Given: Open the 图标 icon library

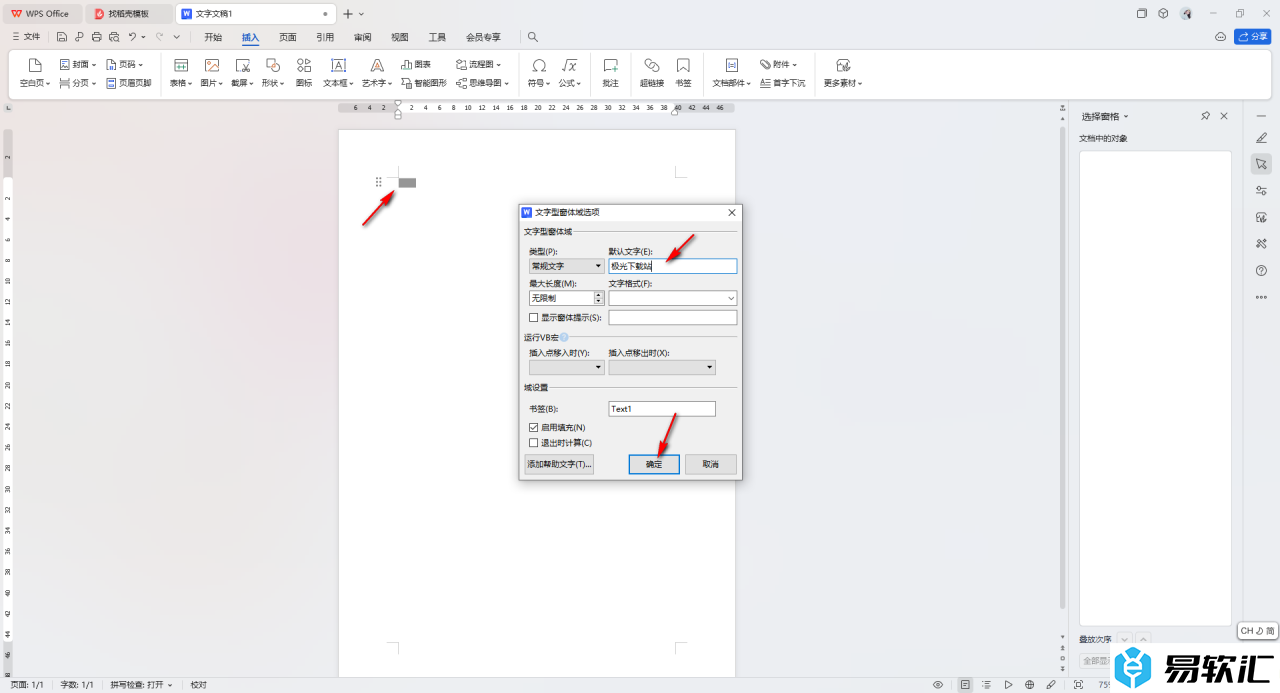Looking at the screenshot, I should point(304,73).
